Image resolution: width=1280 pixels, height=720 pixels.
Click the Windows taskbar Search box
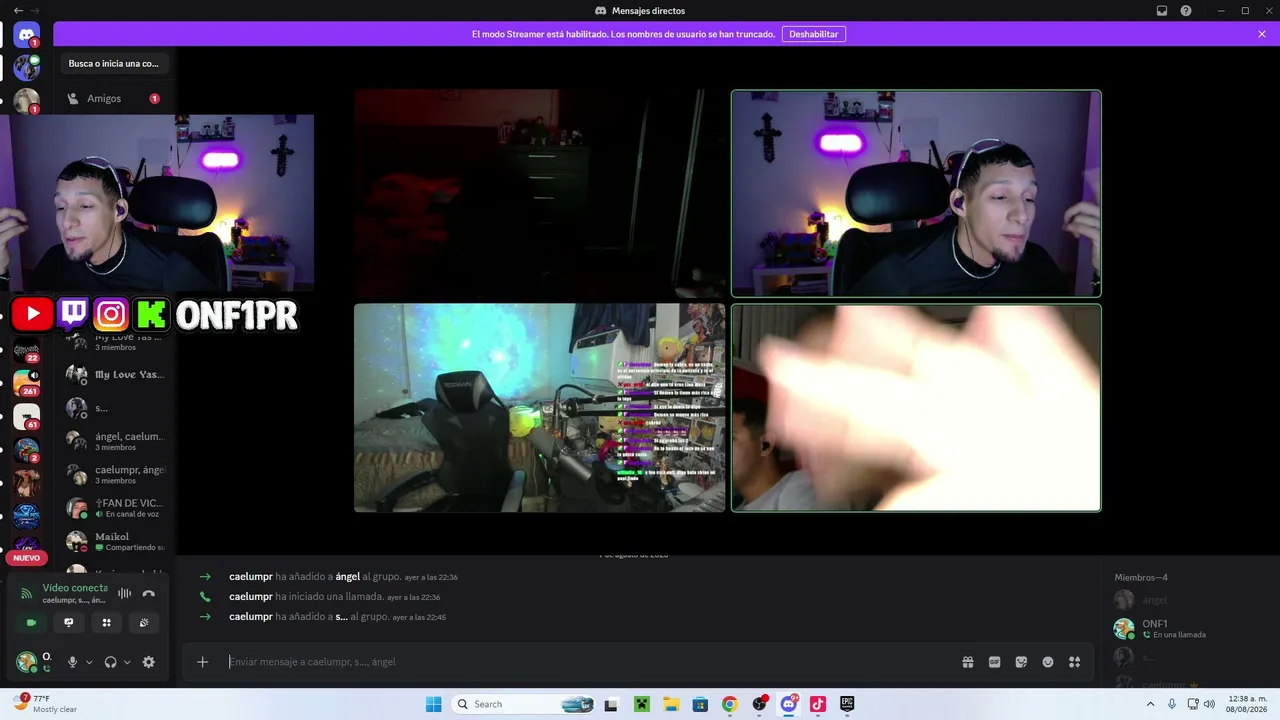tap(524, 704)
